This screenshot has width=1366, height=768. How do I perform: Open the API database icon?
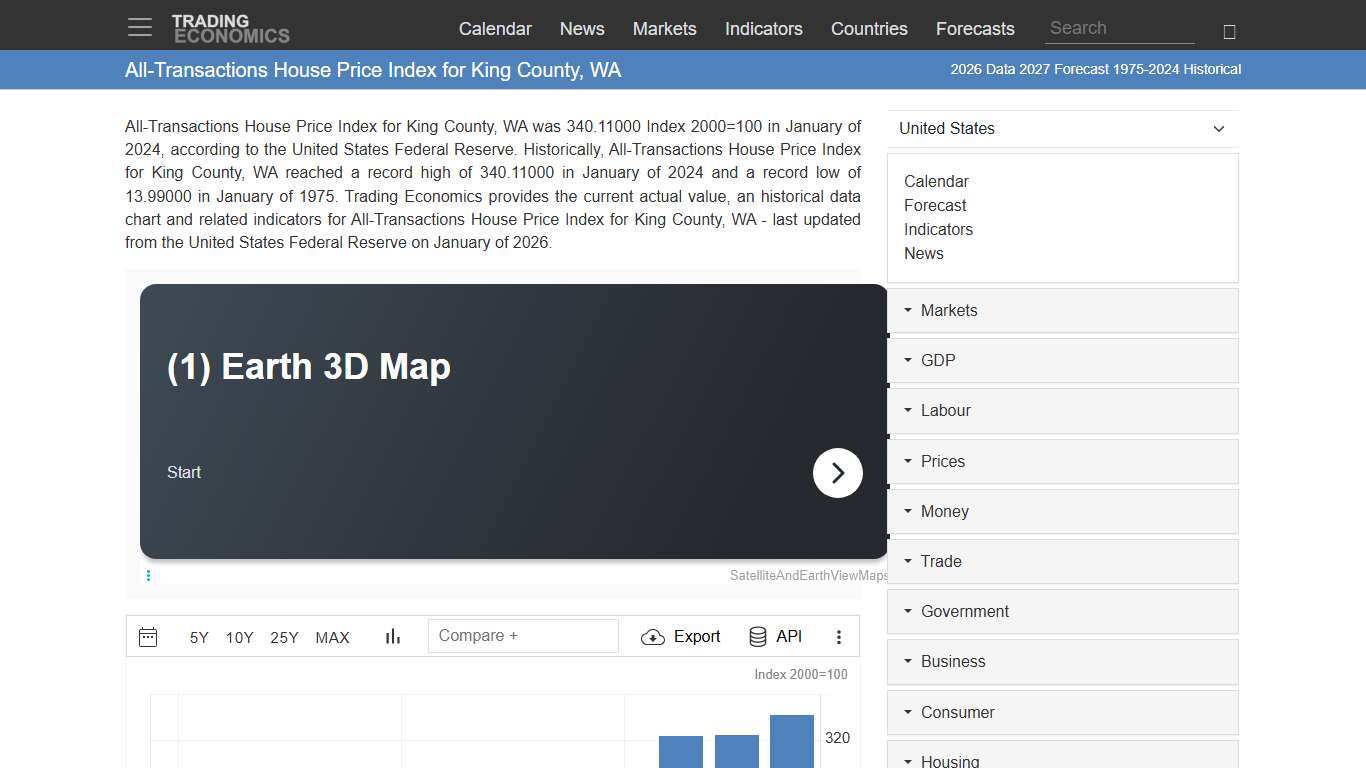758,637
